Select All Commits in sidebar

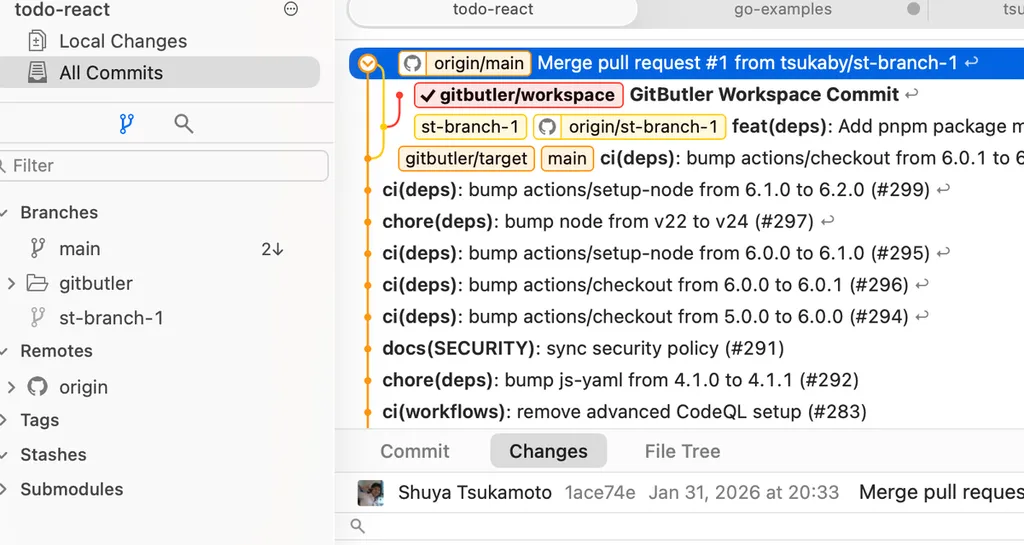pos(110,73)
